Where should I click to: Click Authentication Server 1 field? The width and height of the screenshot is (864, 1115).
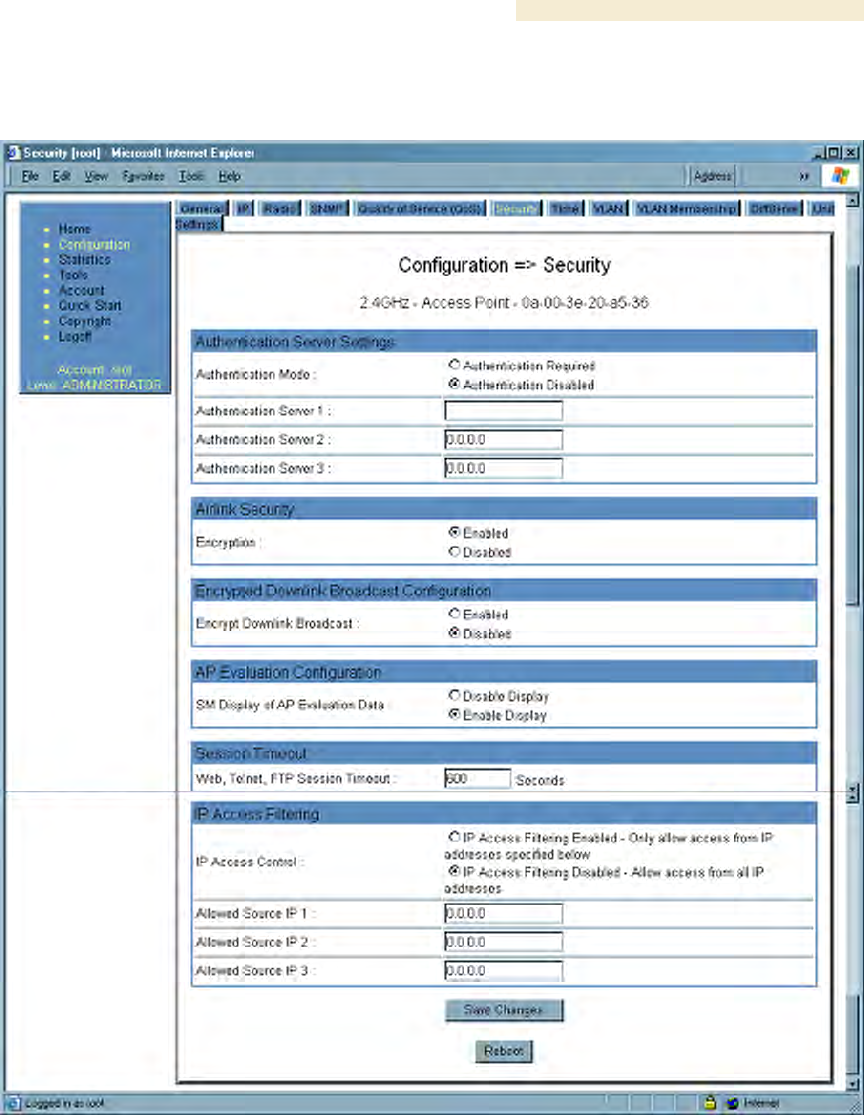(x=503, y=410)
